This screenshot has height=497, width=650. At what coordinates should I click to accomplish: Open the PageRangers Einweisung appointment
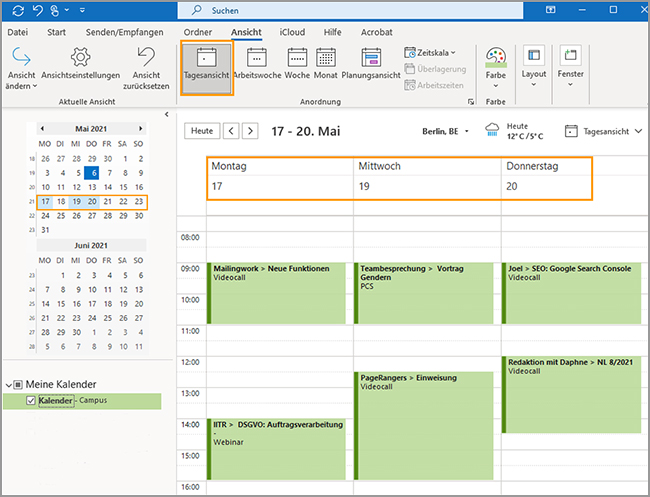(424, 426)
